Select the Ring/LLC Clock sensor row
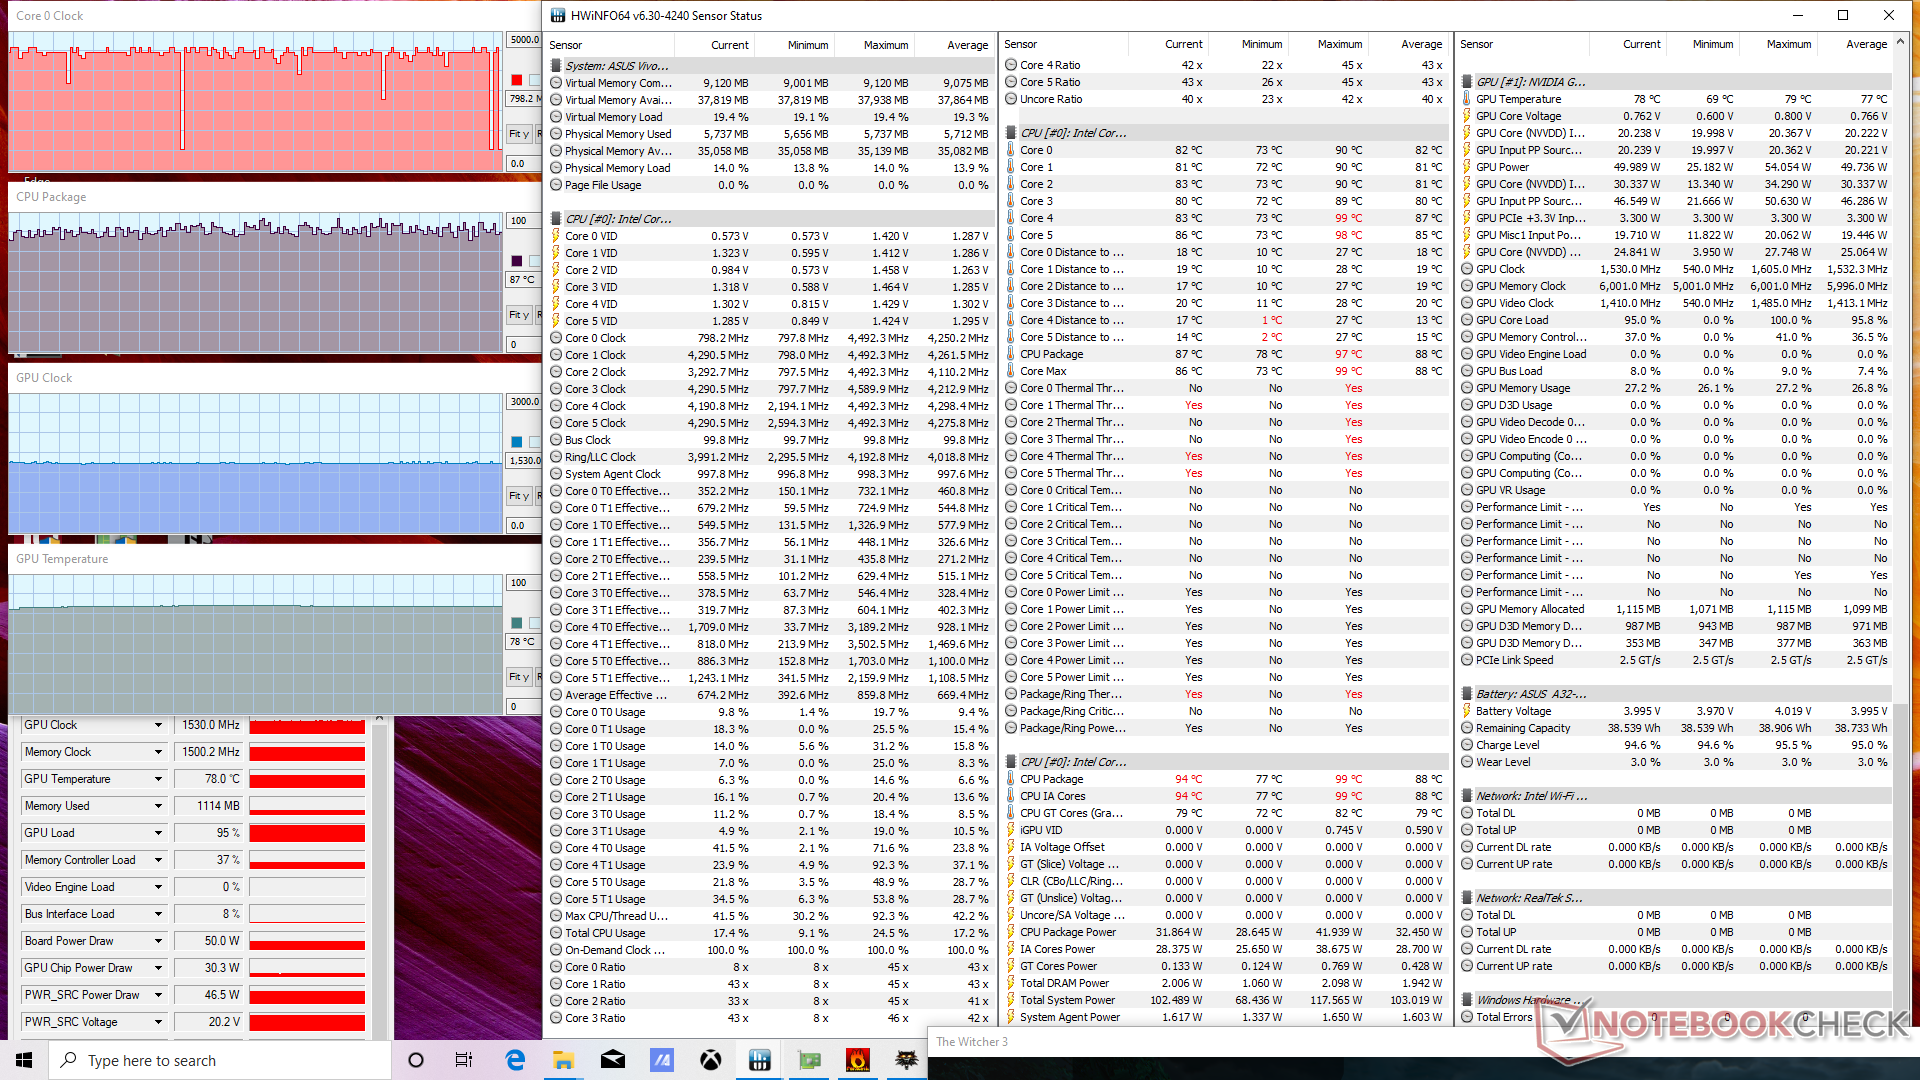Image resolution: width=1920 pixels, height=1080 pixels. pyautogui.click(x=772, y=457)
